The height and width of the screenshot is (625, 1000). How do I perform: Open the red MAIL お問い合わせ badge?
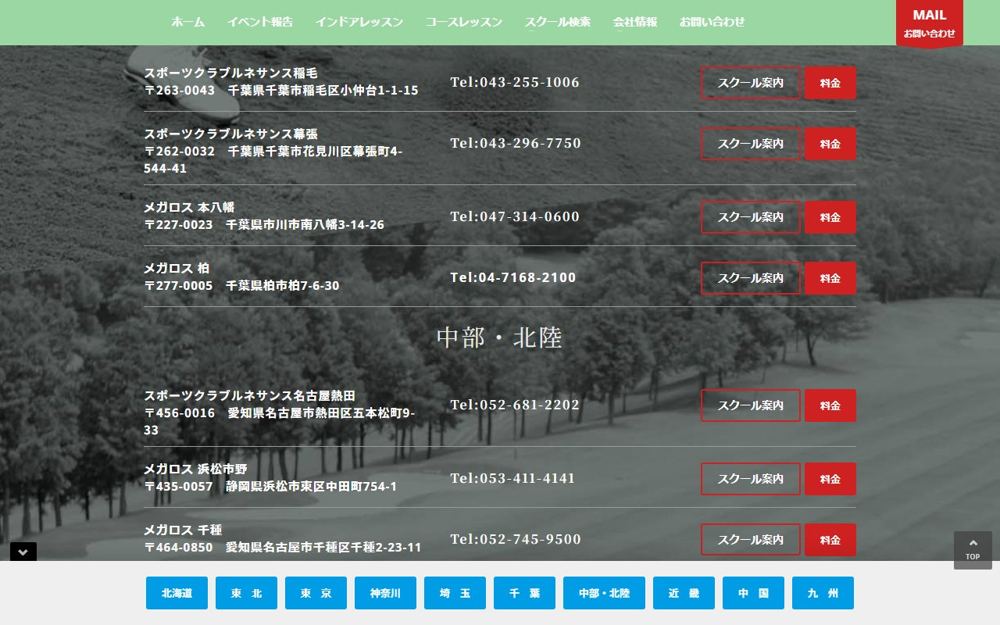(x=929, y=24)
